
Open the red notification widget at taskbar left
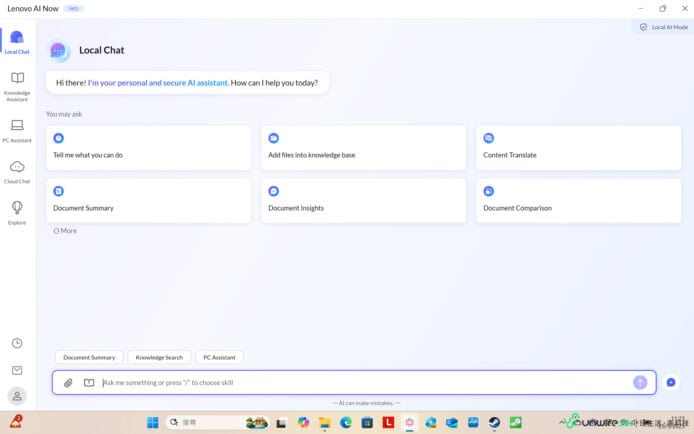[x=16, y=422]
